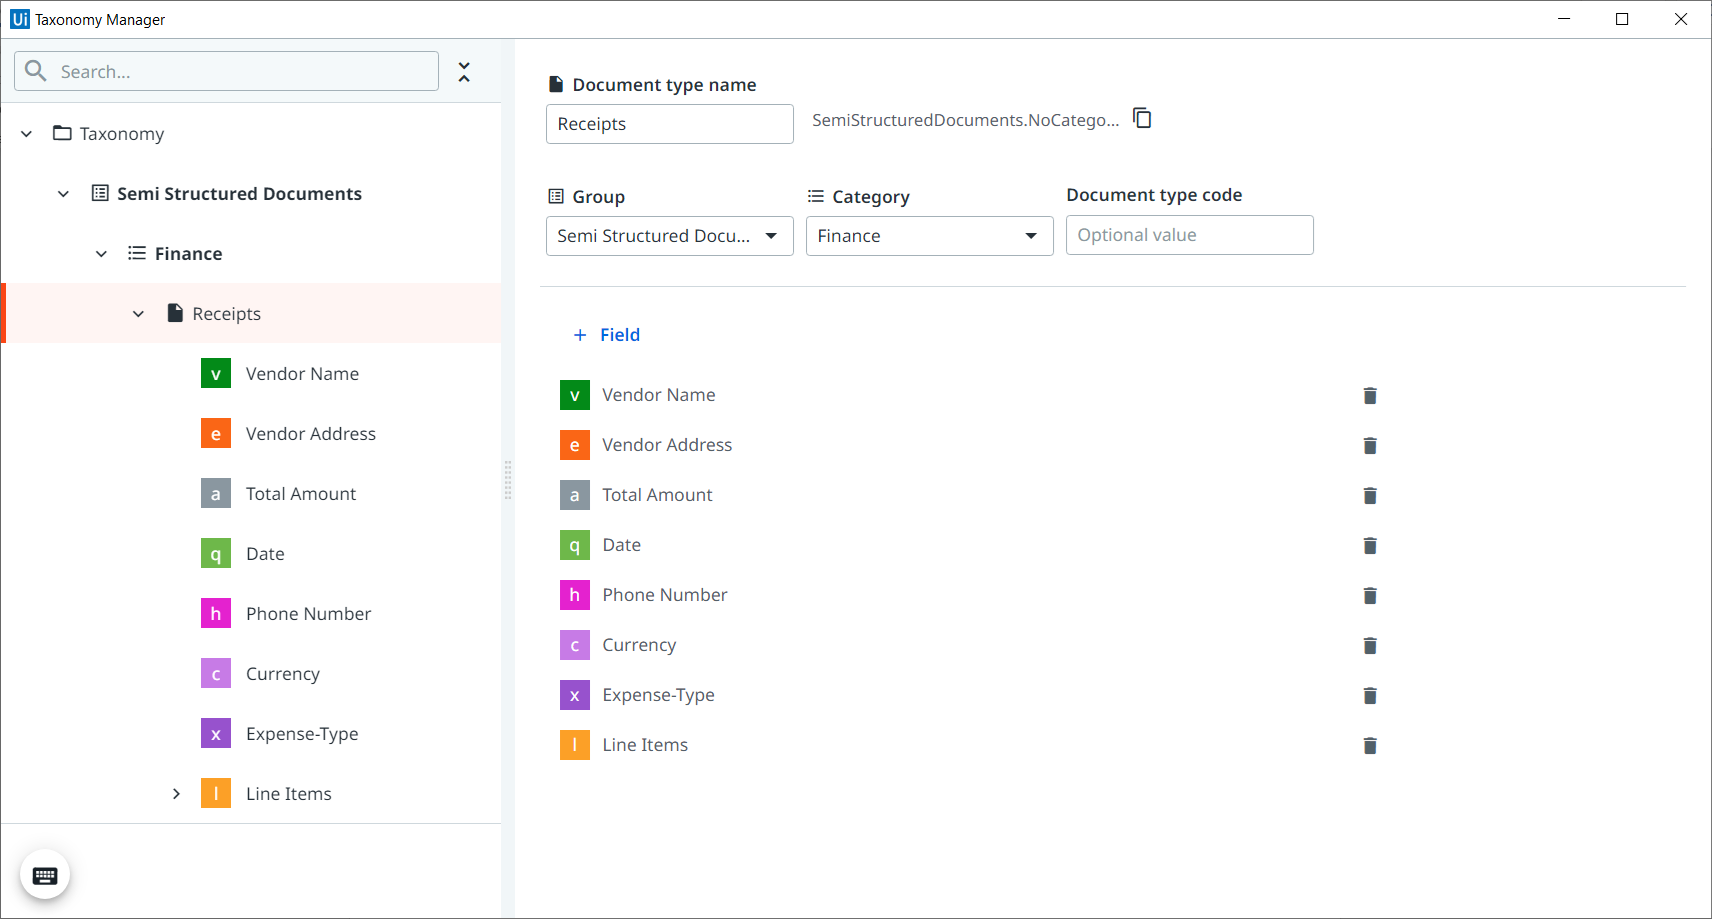This screenshot has height=919, width=1712.
Task: Select Date field in the tree
Action: pos(265,554)
